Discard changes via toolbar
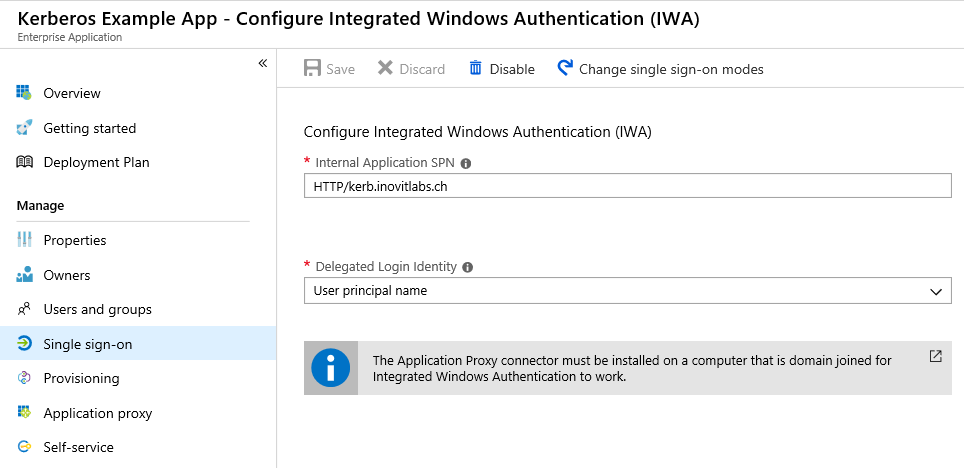 [x=411, y=69]
